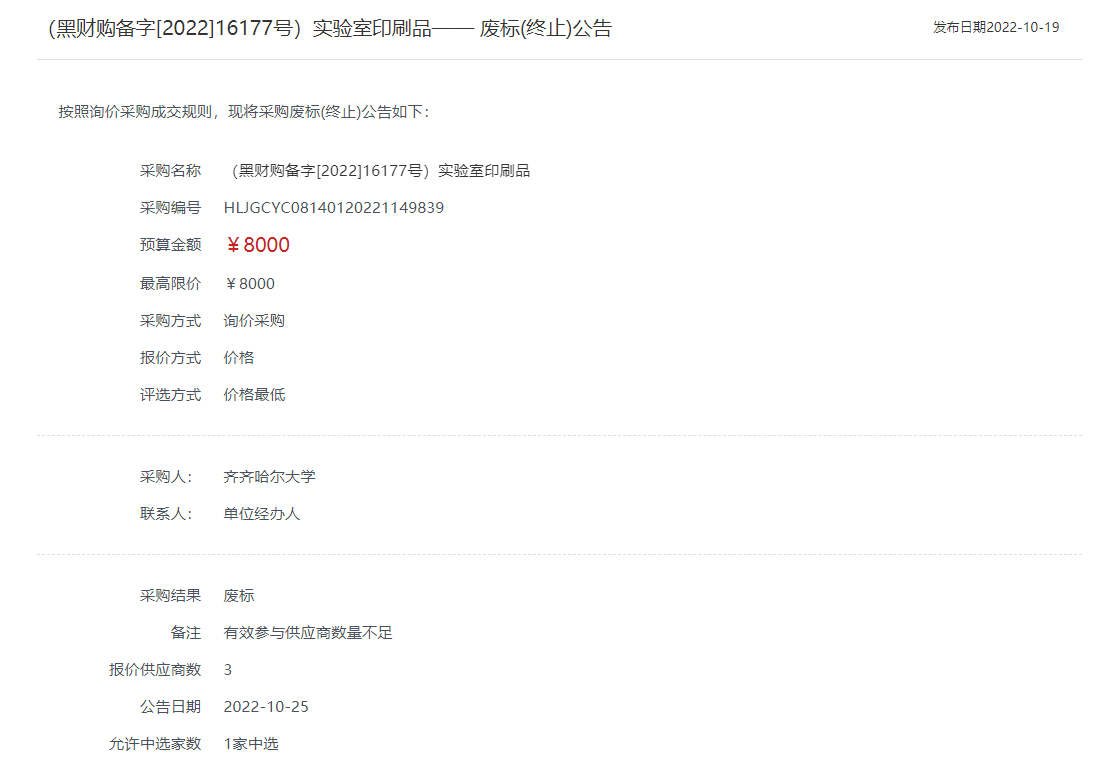Screen dimensions: 1113x780
Task: Click the 采购结果 废标 result
Action: (x=240, y=595)
